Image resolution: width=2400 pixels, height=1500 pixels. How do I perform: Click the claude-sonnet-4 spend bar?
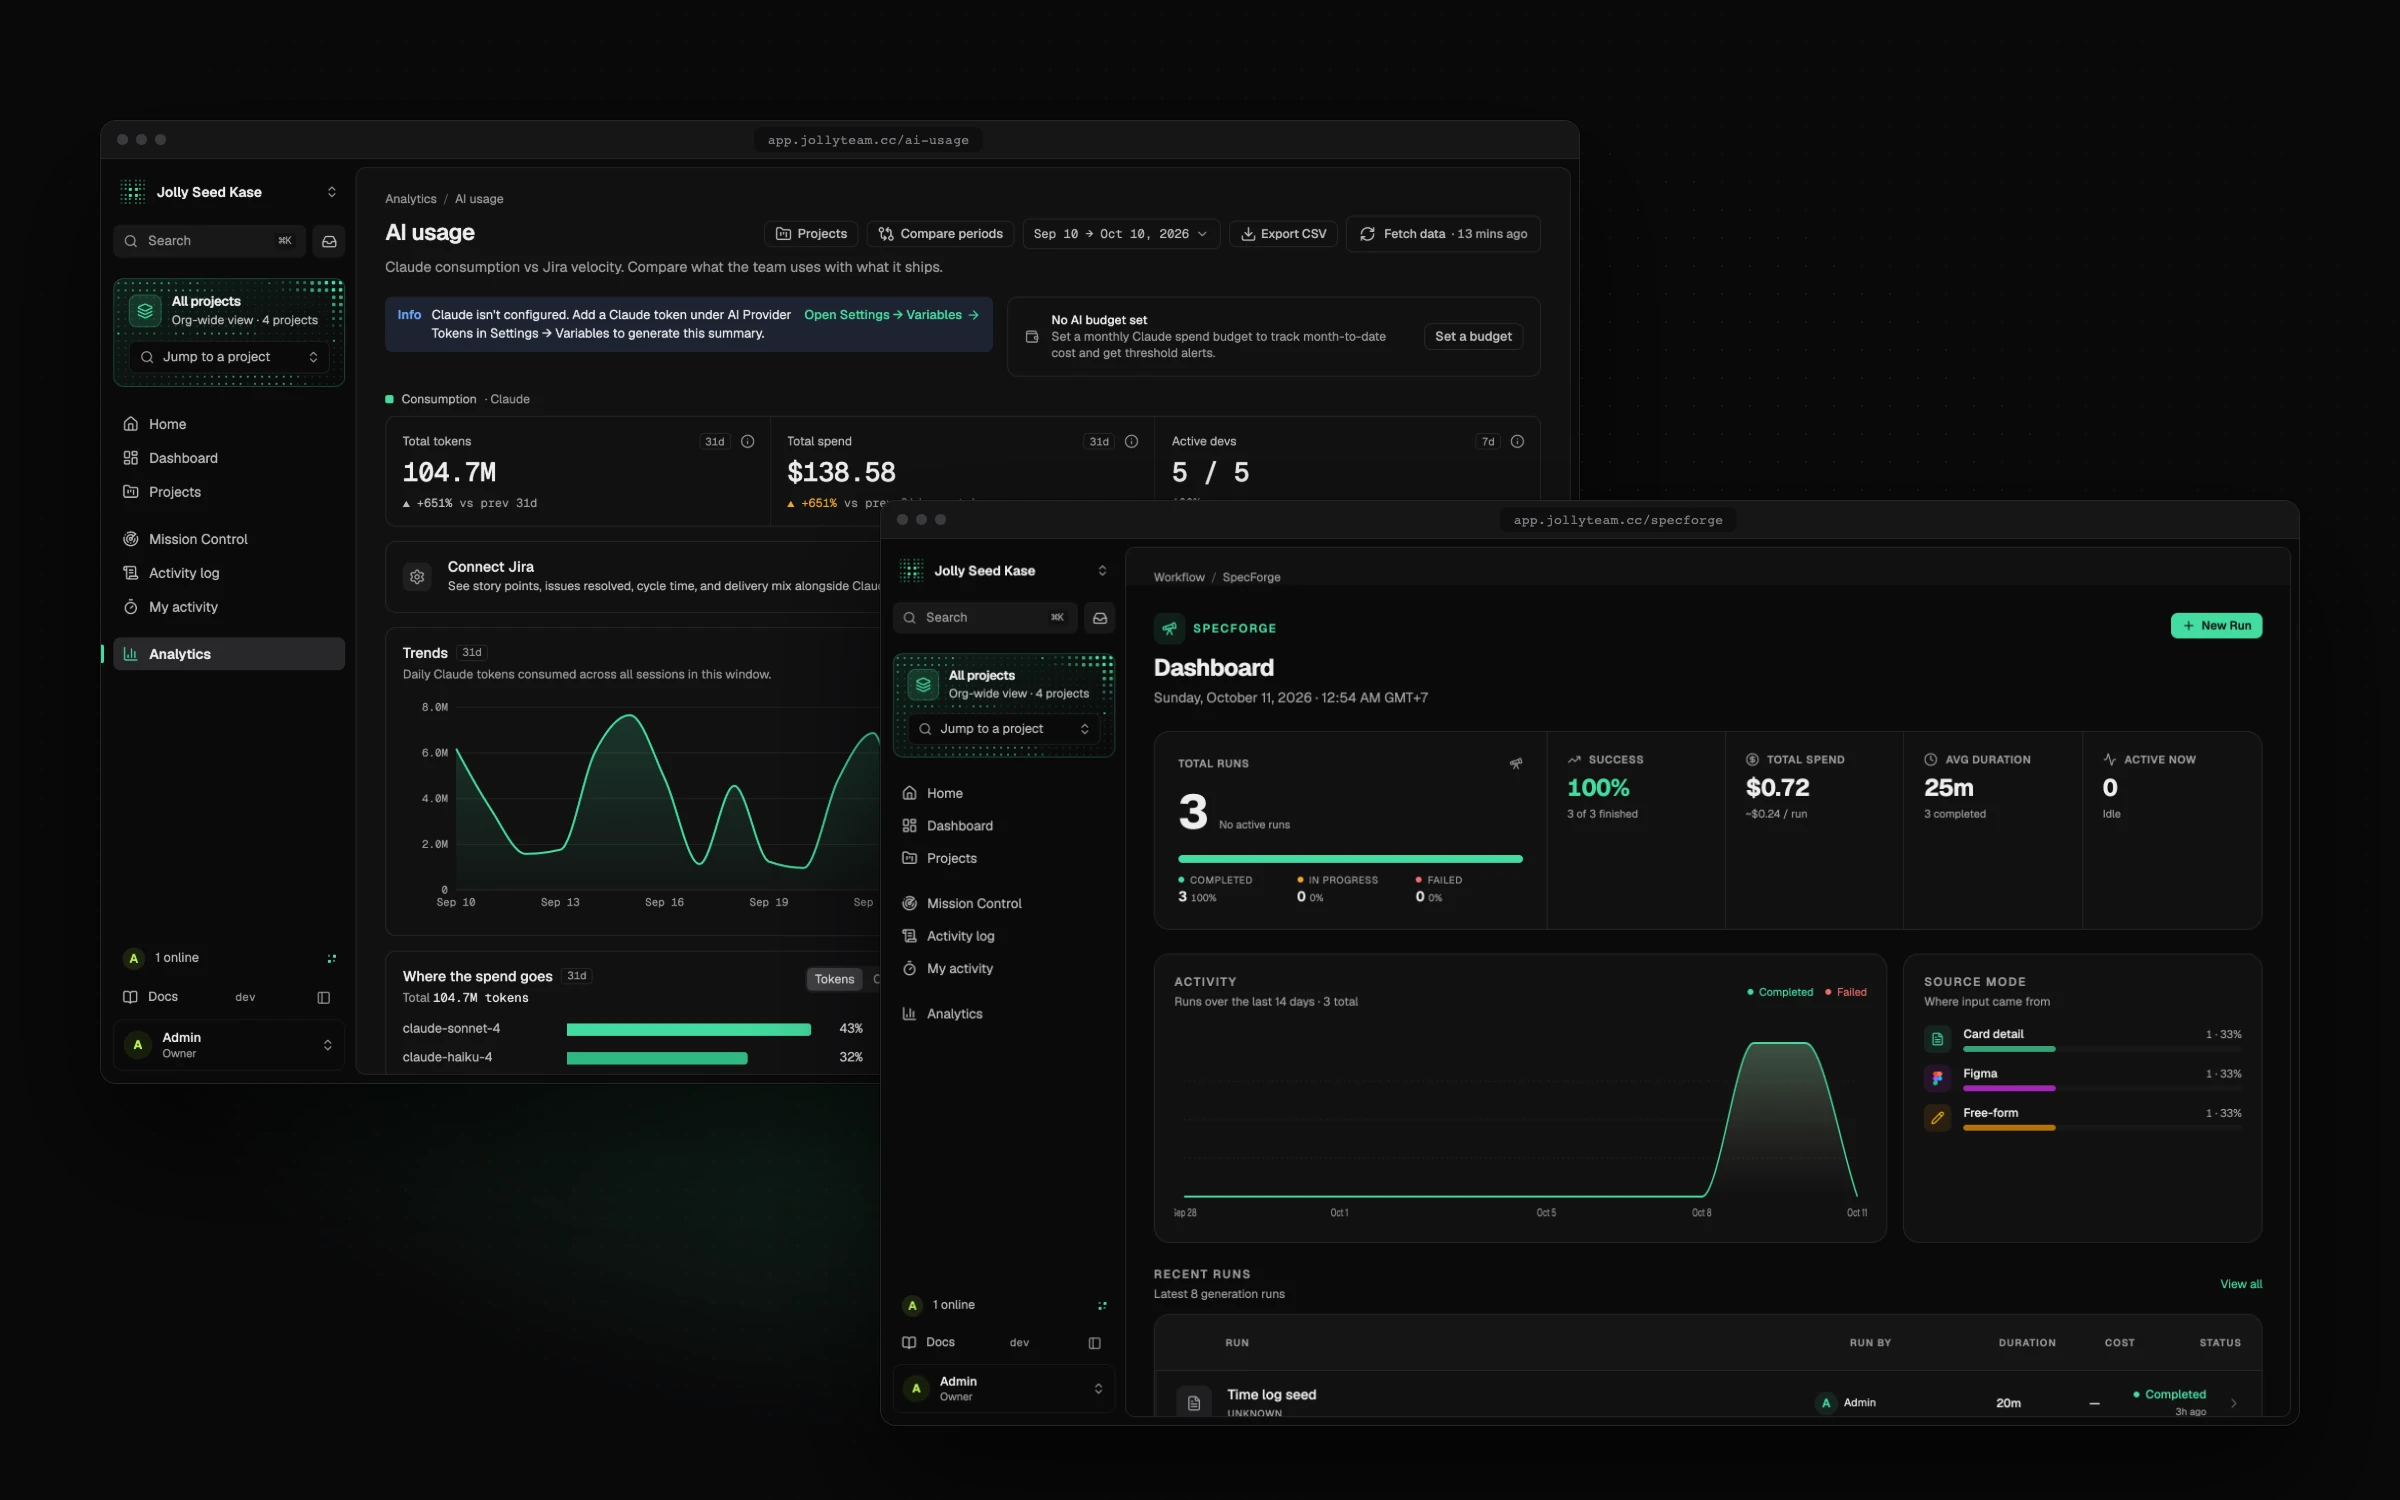(689, 1029)
